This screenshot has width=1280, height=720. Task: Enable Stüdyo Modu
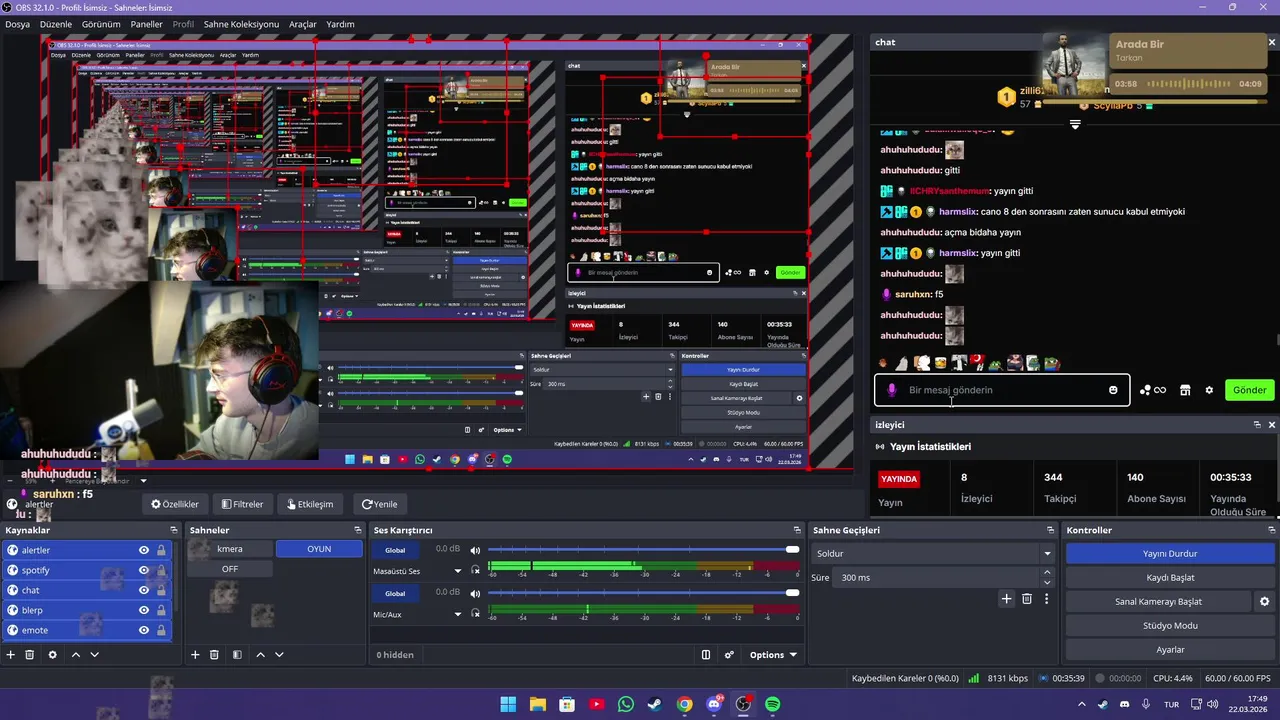coord(1170,626)
